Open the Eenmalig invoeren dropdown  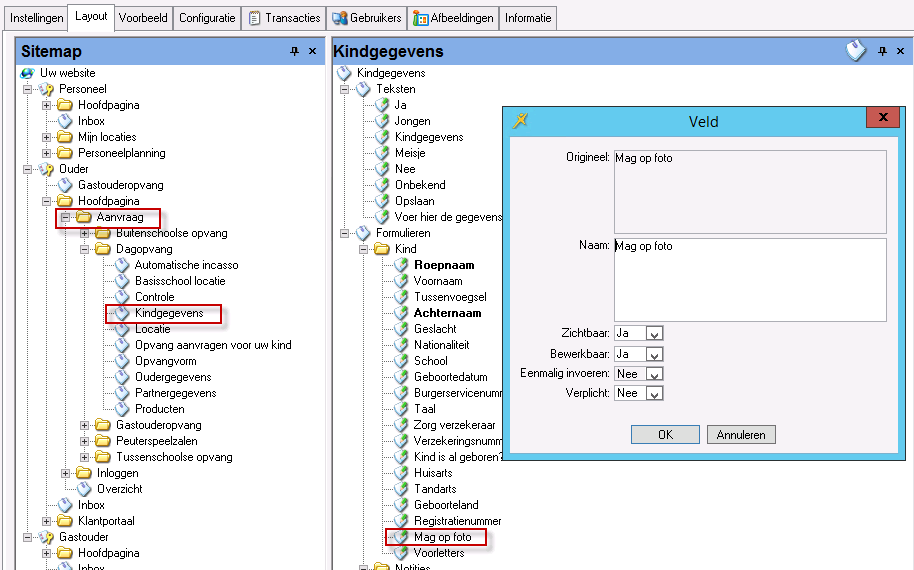654,374
